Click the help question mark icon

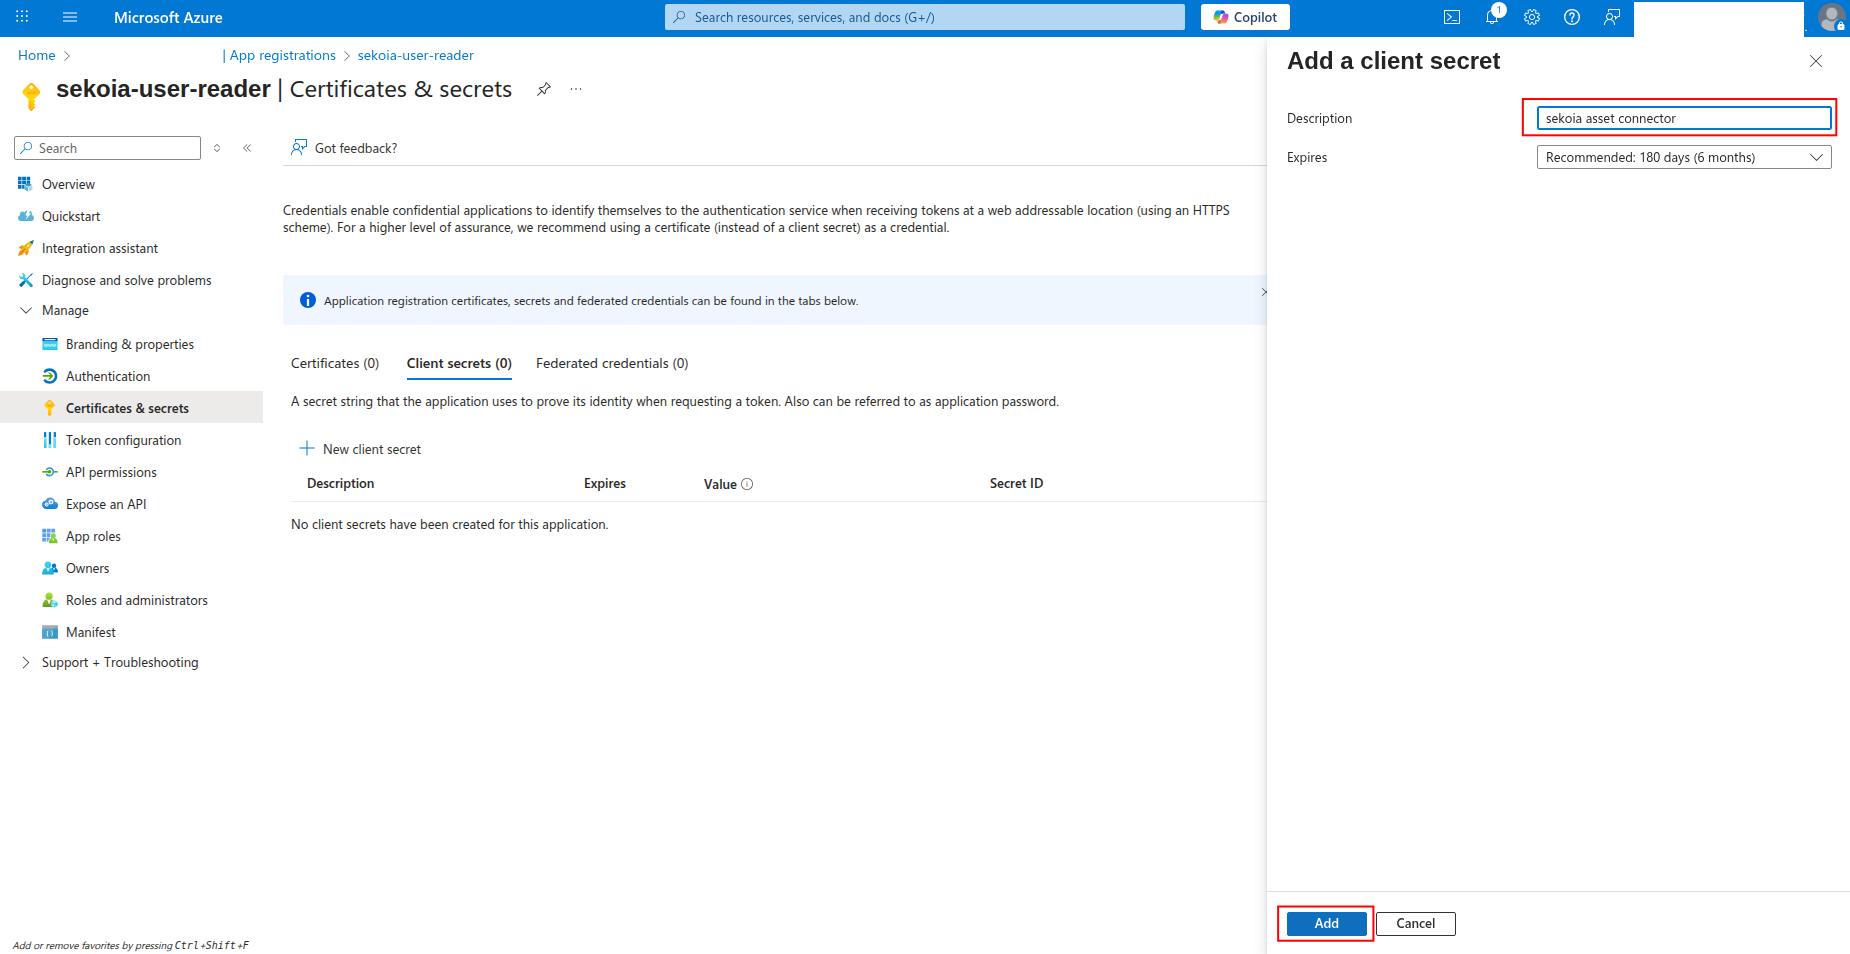(x=1572, y=17)
